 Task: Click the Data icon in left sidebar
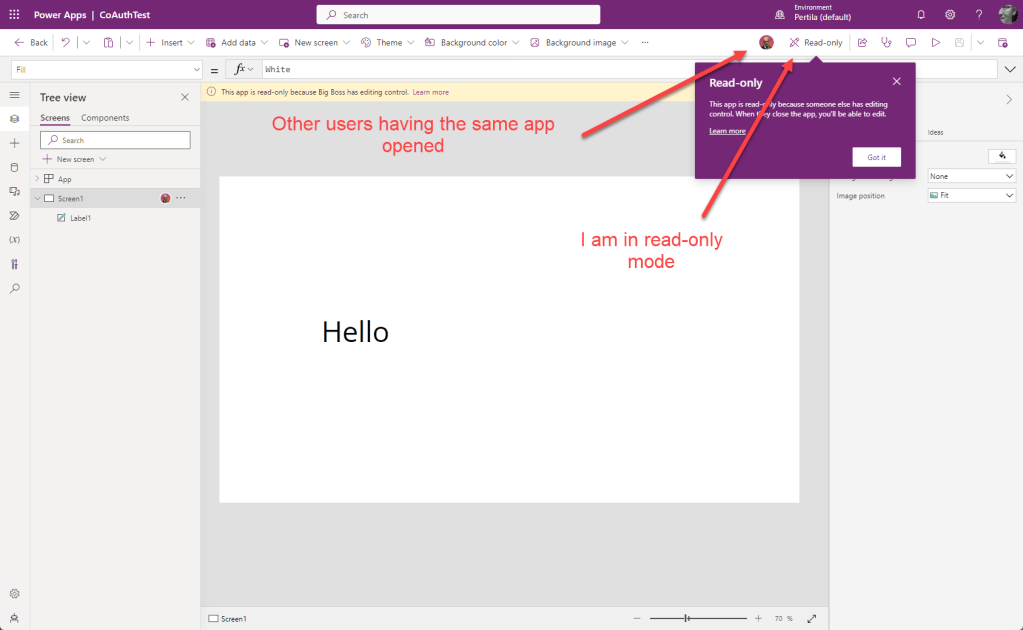pos(14,167)
